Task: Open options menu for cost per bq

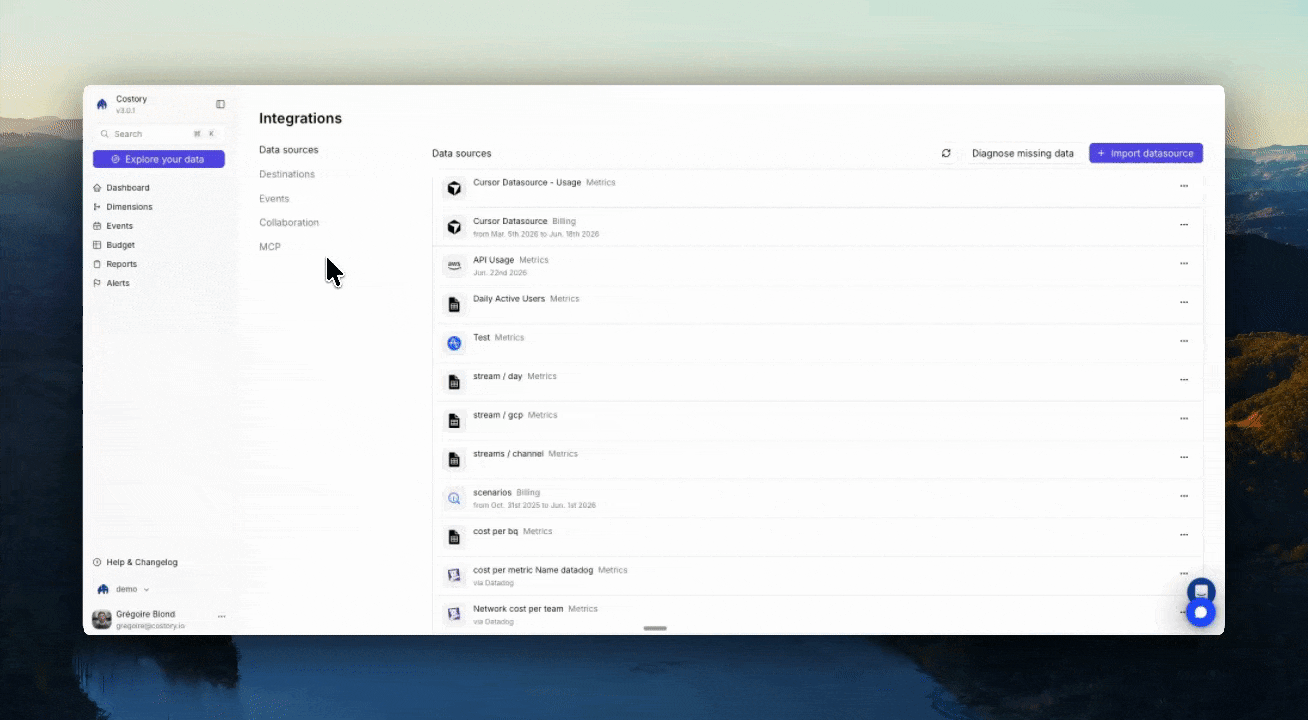Action: pos(1184,535)
